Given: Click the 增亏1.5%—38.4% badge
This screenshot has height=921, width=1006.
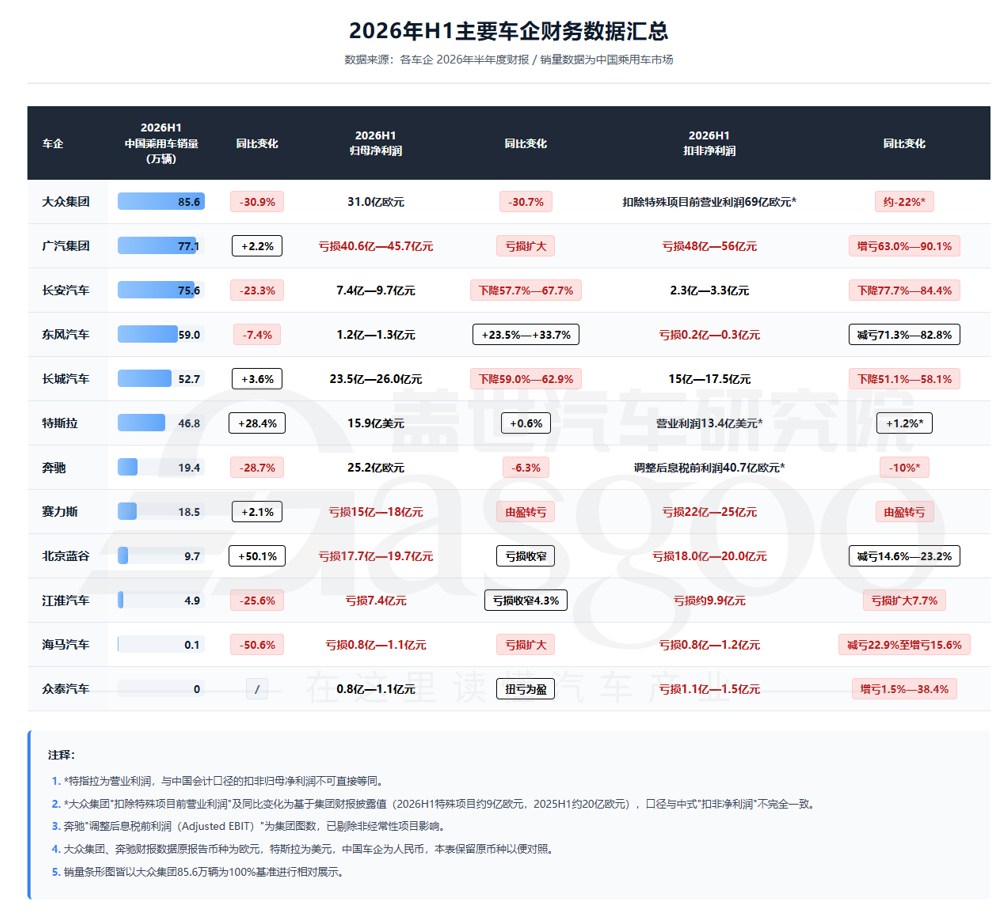Looking at the screenshot, I should point(904,688).
